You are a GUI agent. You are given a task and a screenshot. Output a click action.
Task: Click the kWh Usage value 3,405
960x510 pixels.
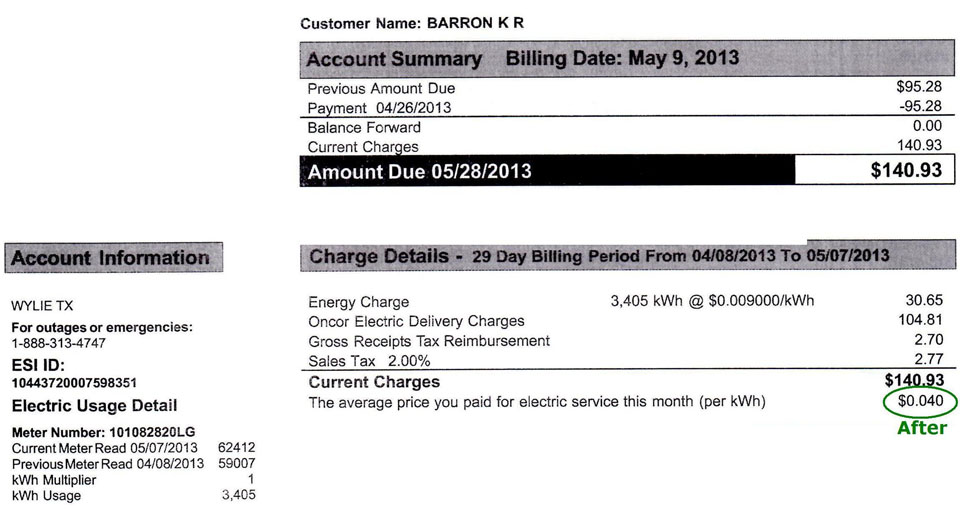tap(238, 495)
